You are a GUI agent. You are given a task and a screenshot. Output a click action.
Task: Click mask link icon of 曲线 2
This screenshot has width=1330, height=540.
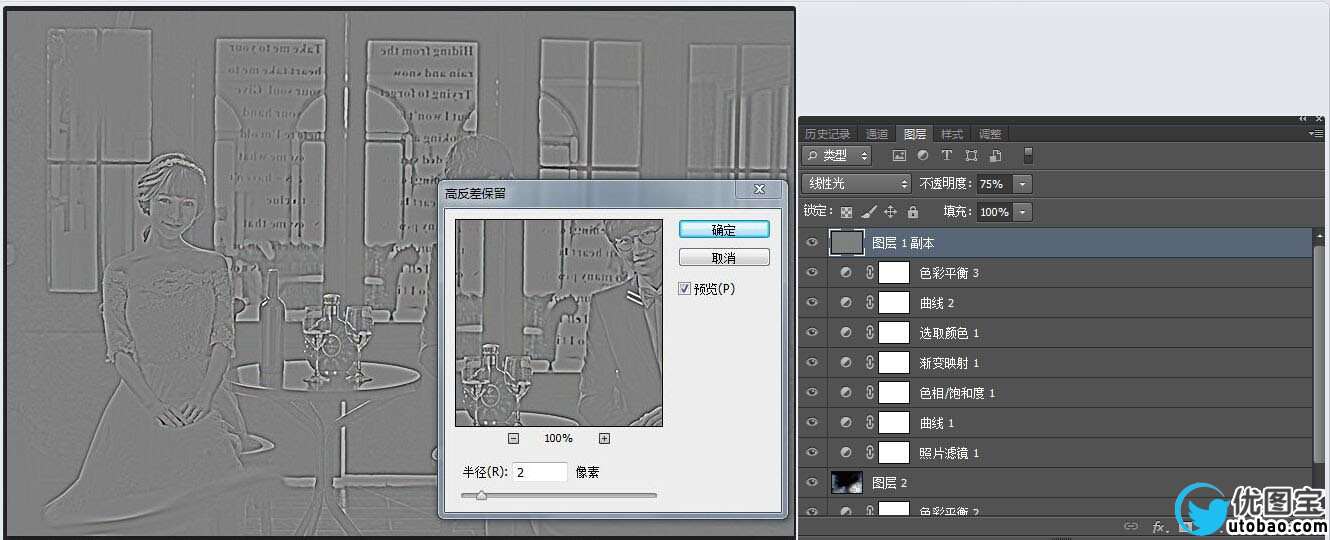click(869, 303)
